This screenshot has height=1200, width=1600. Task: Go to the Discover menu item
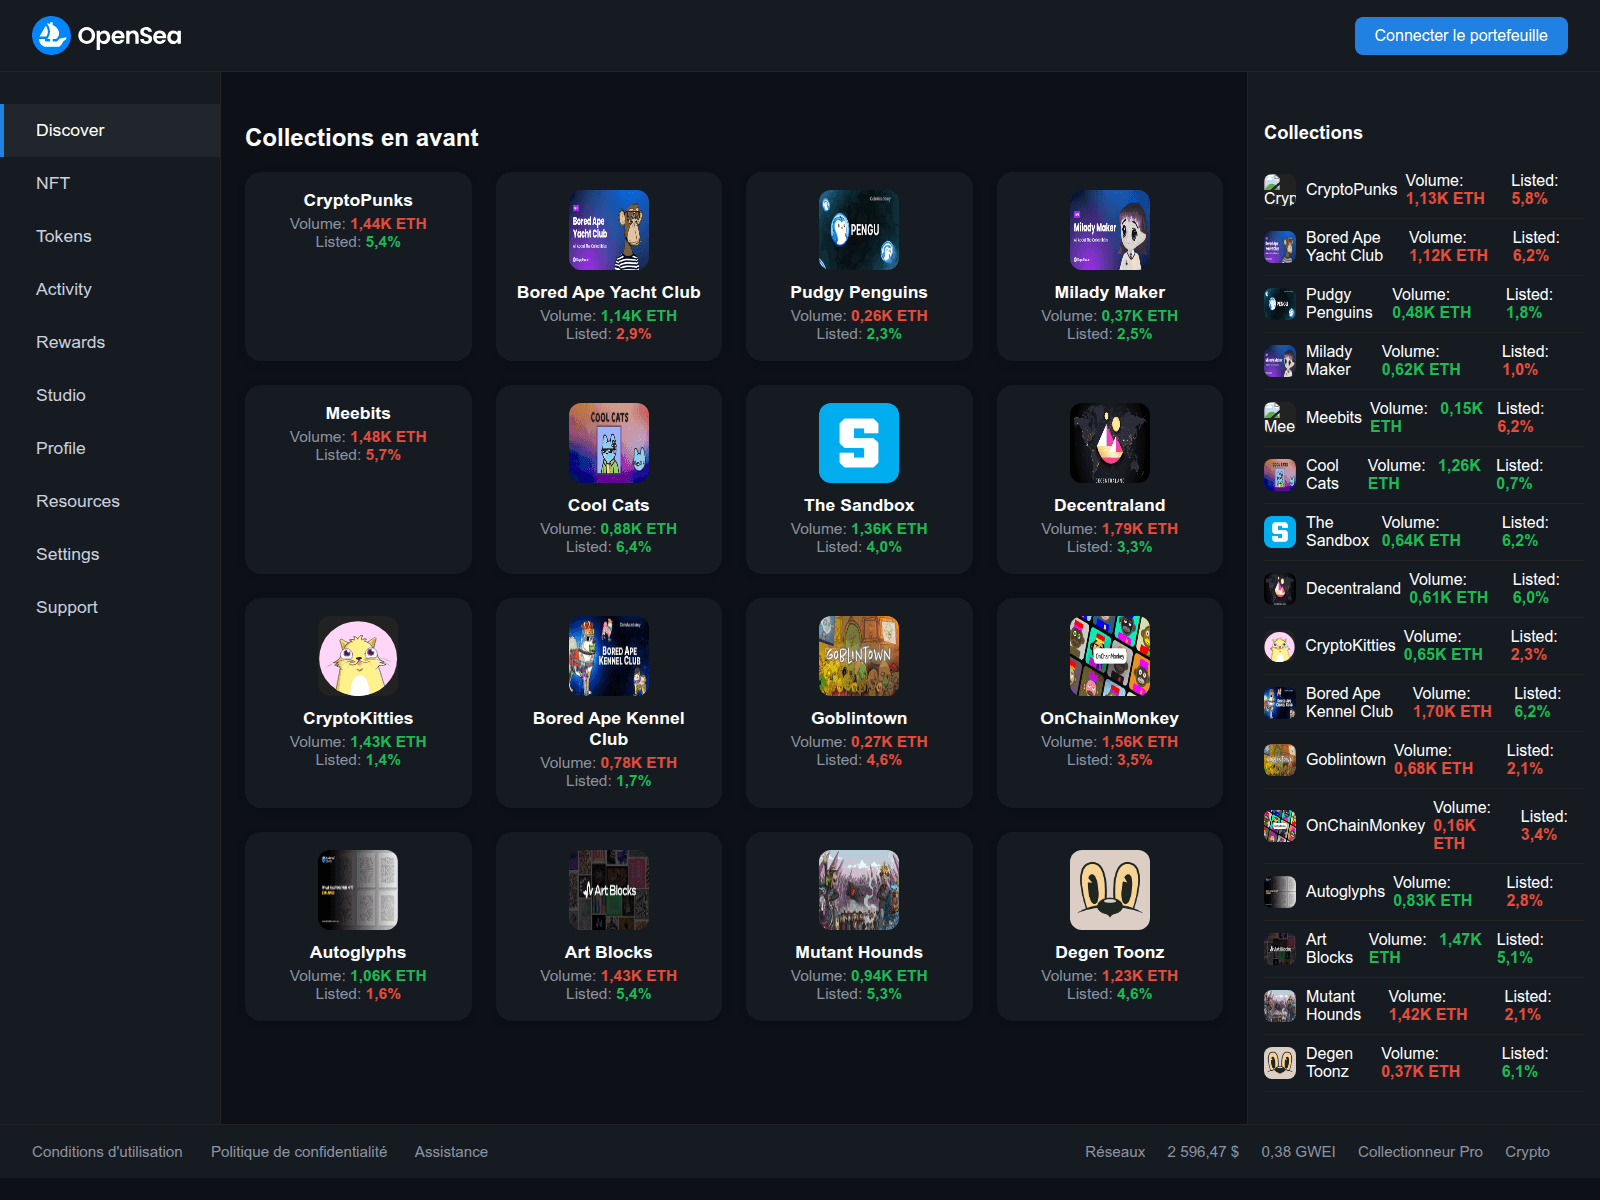coord(70,130)
